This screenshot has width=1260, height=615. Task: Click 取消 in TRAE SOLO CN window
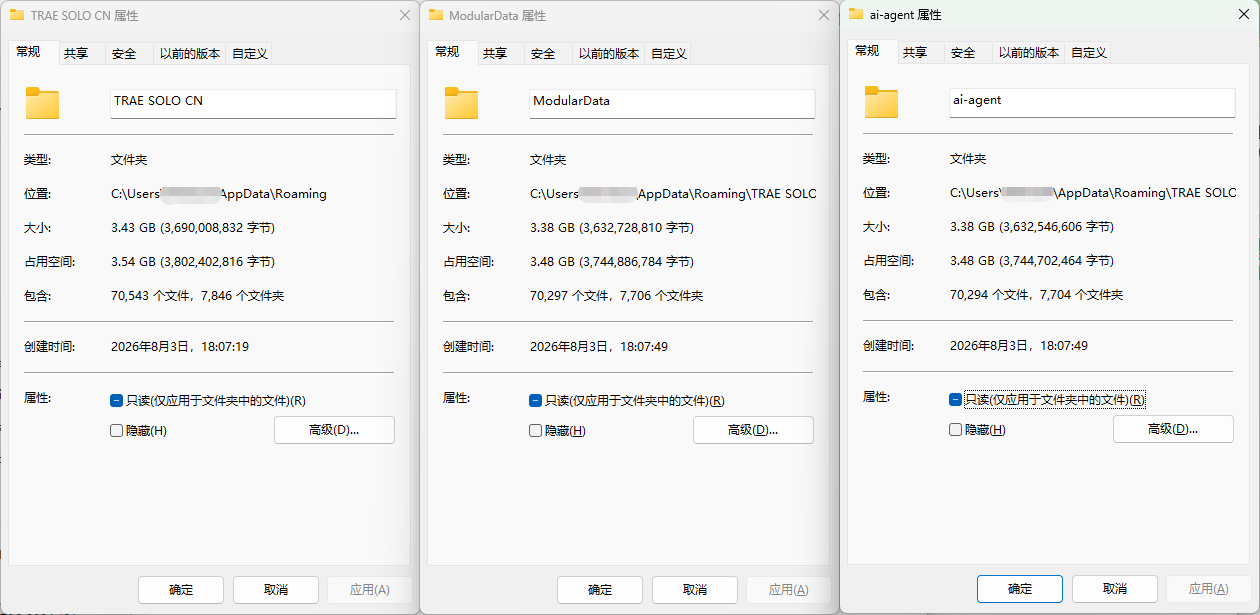276,589
